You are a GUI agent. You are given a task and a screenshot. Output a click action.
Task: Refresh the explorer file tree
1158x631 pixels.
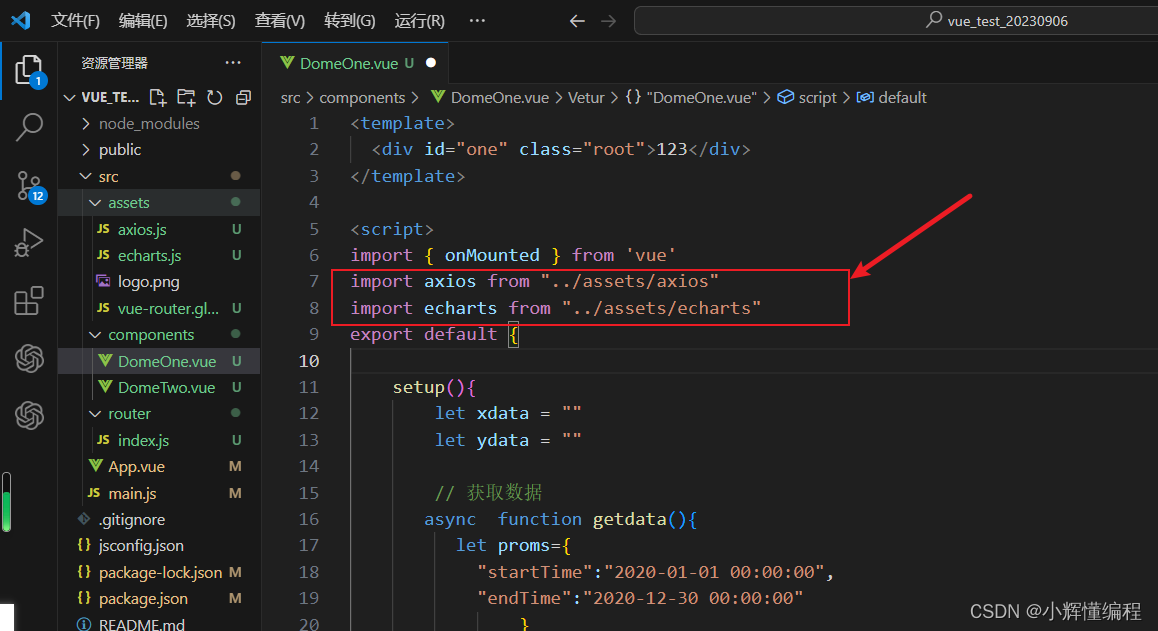click(x=215, y=98)
